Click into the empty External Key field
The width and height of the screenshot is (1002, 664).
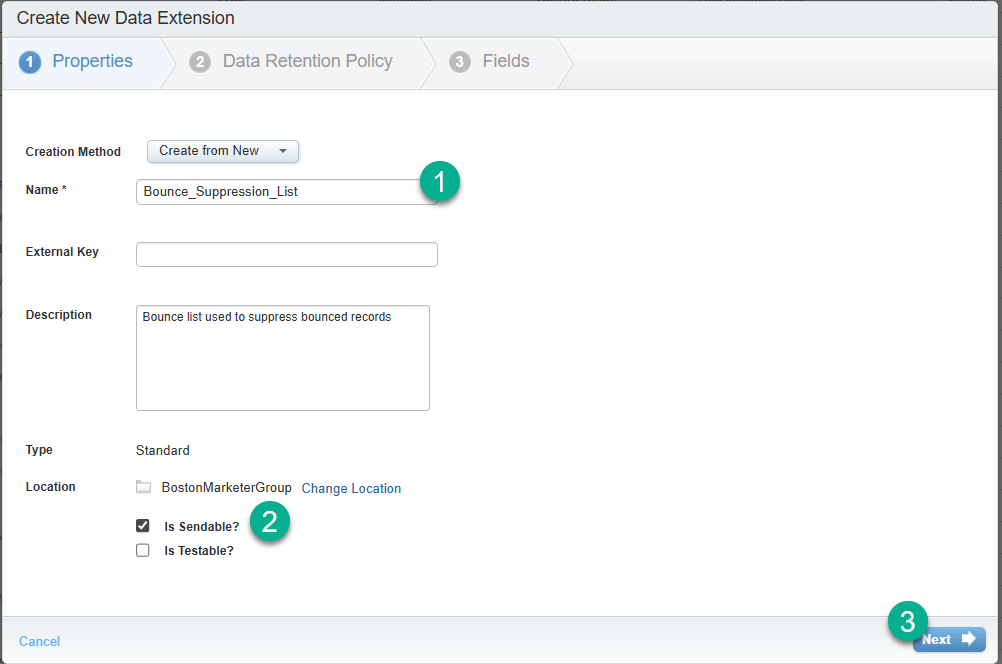click(286, 255)
